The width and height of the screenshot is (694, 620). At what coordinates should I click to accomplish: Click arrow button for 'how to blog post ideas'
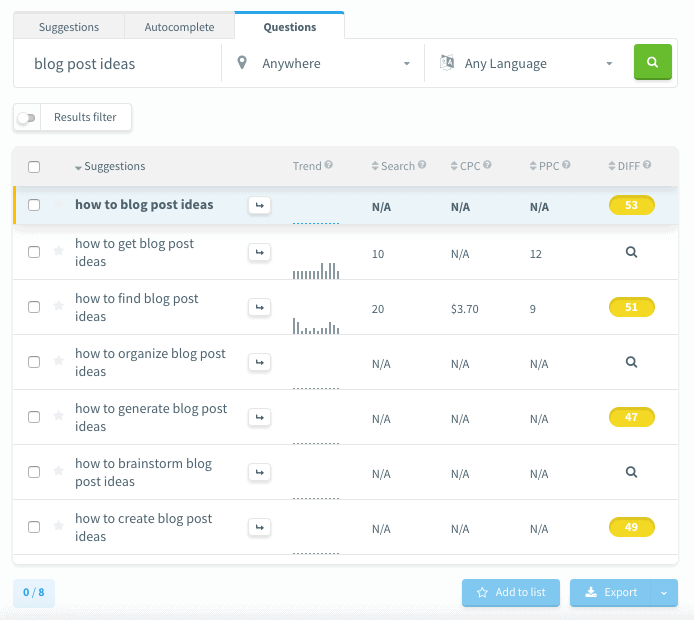[259, 205]
